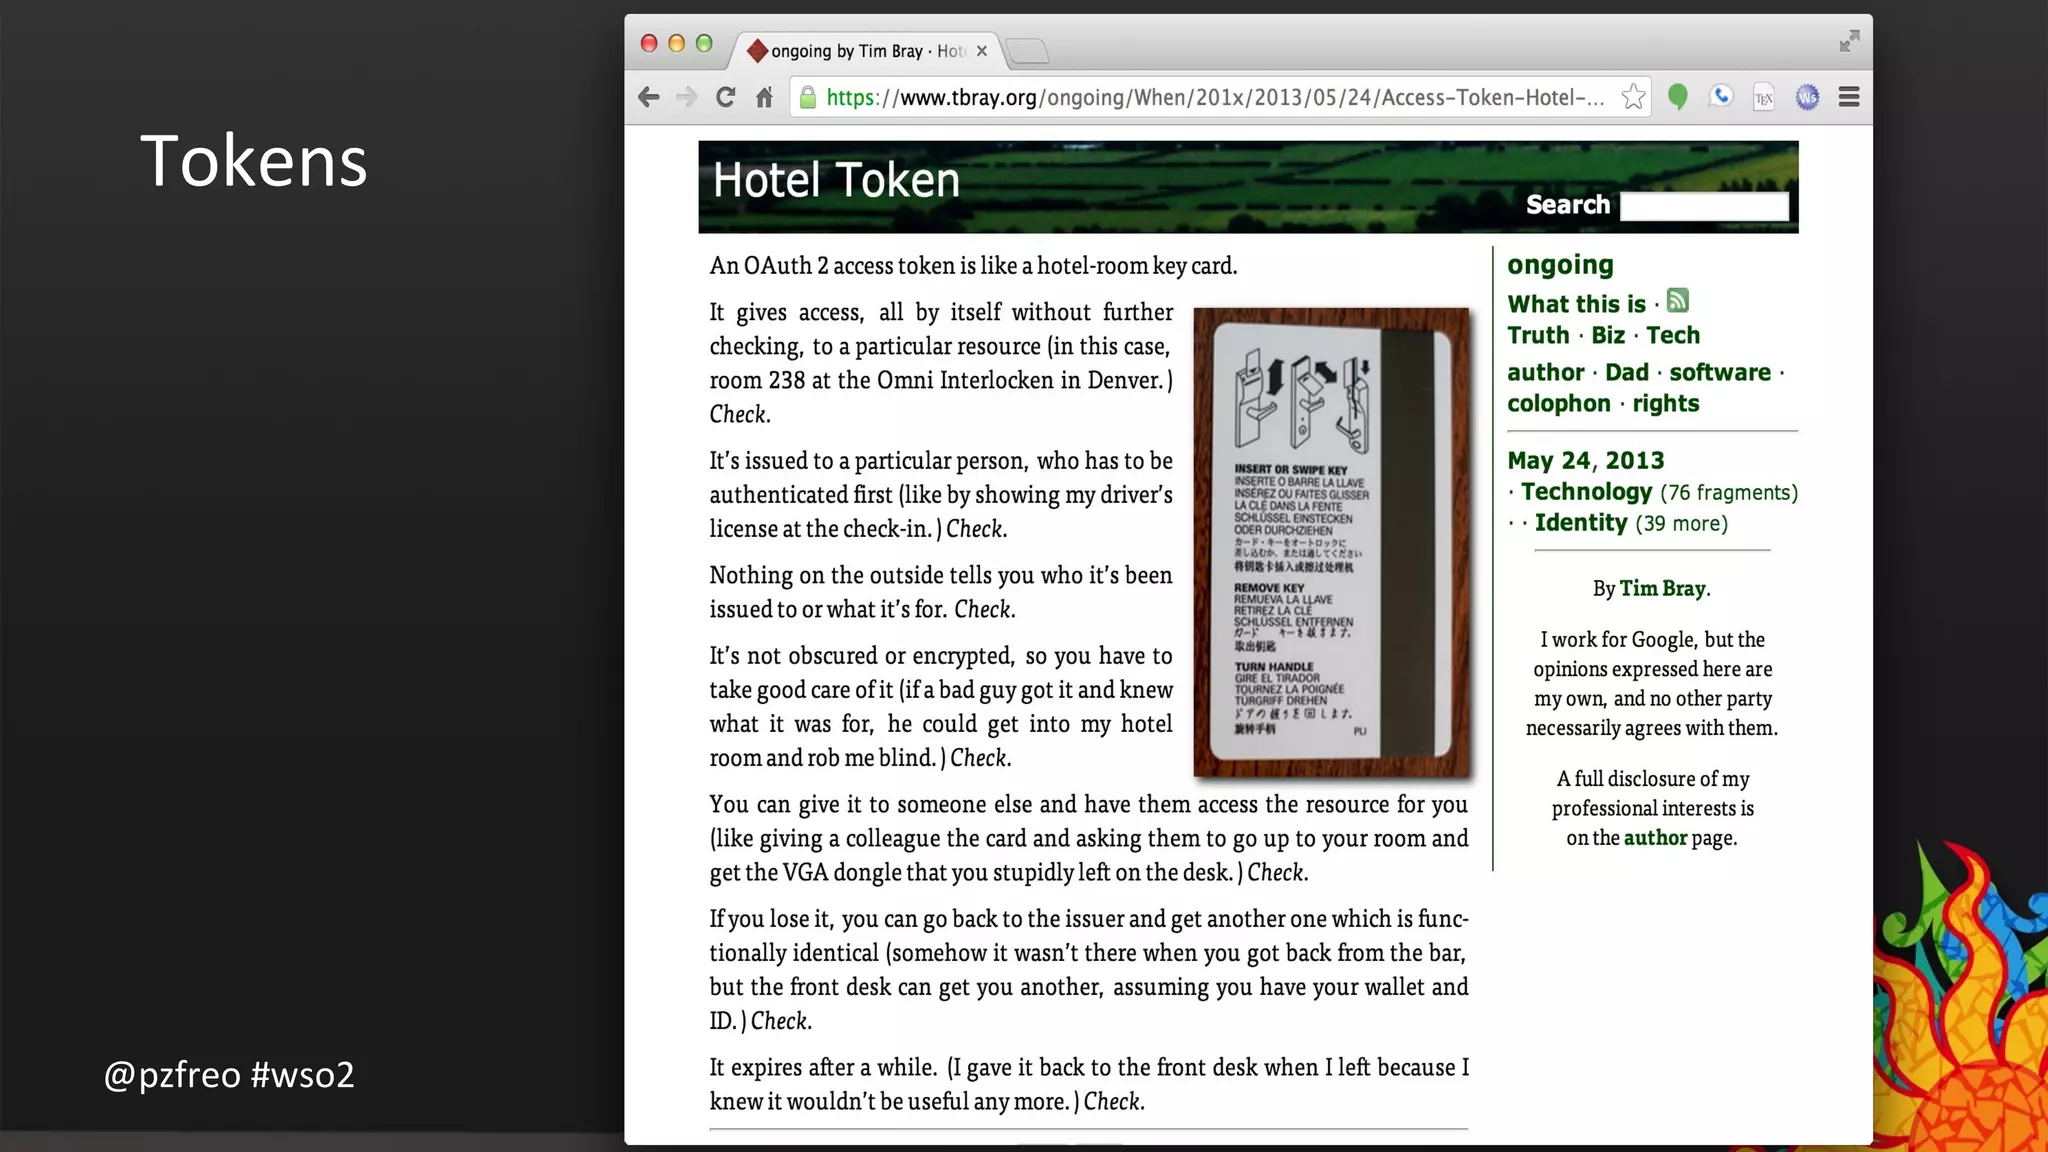Image resolution: width=2048 pixels, height=1152 pixels.
Task: Bookmark this page with the star
Action: tap(1633, 97)
